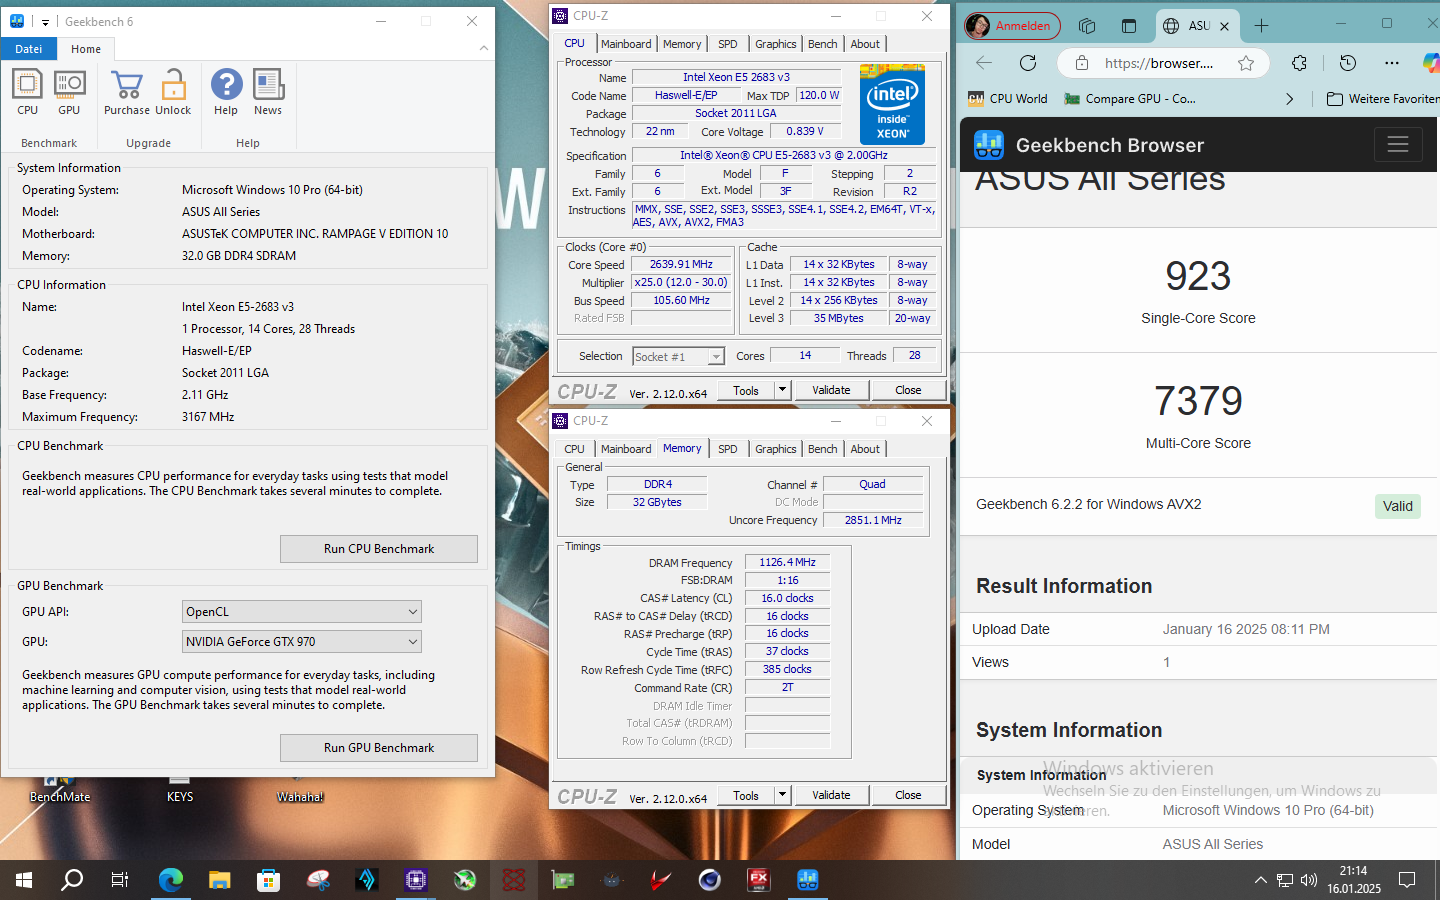
Task: Switch to Graphics tab in lower CPU-Z window
Action: coord(776,449)
